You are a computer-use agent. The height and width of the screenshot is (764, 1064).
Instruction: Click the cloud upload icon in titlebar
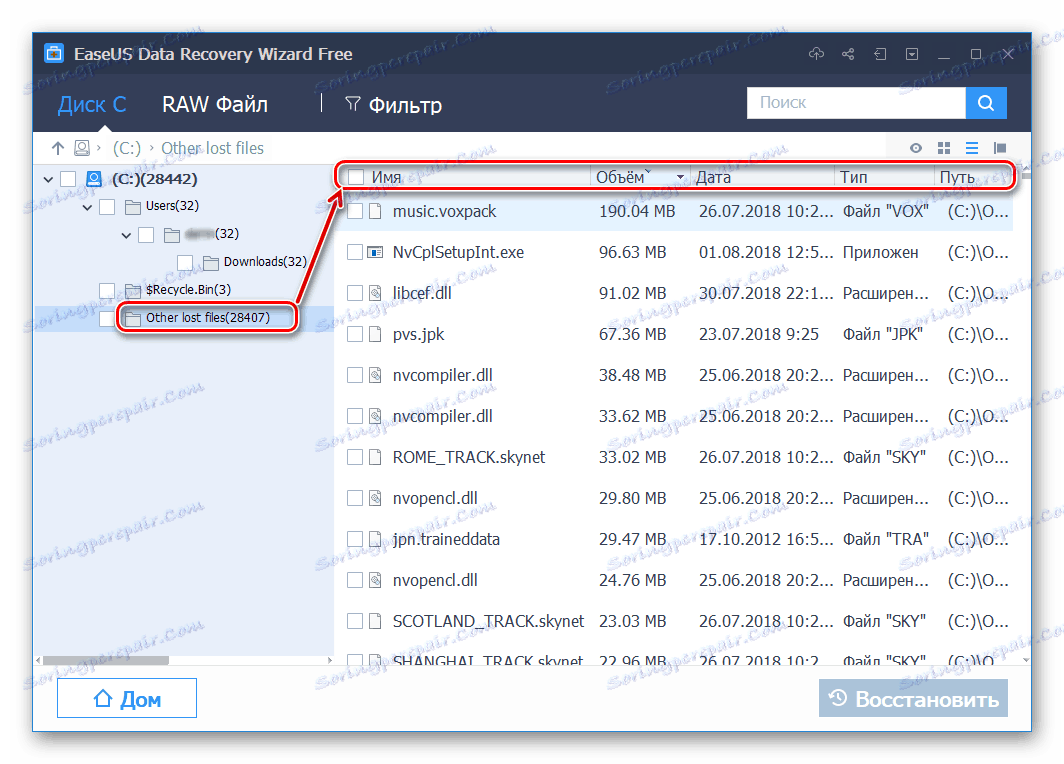[x=816, y=54]
